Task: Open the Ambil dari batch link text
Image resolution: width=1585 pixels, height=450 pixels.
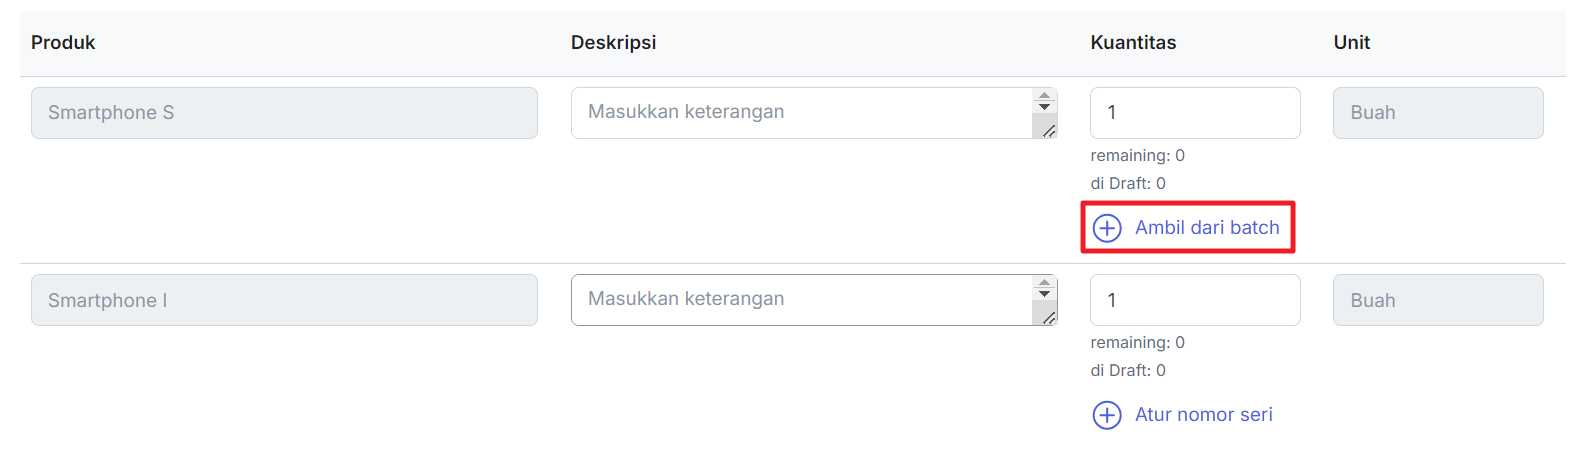Action: pyautogui.click(x=1207, y=228)
